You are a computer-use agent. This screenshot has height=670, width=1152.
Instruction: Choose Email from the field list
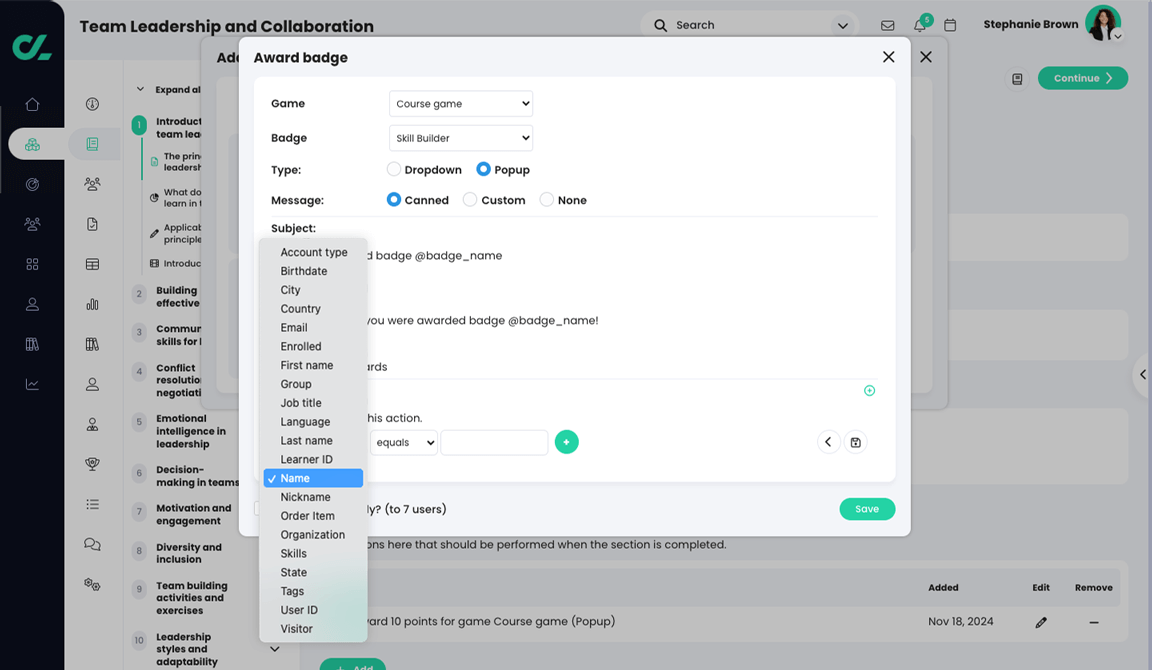click(x=314, y=328)
